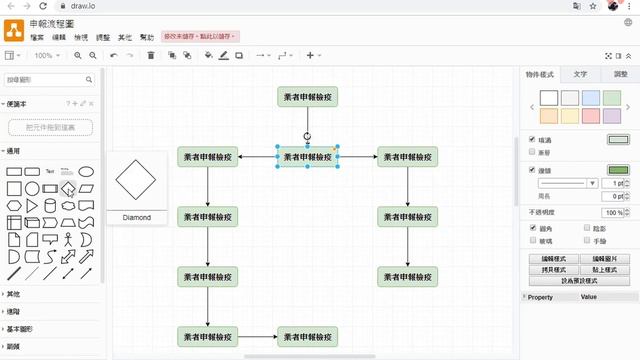Redo the last undone action
This screenshot has height=360, width=640.
(x=130, y=56)
